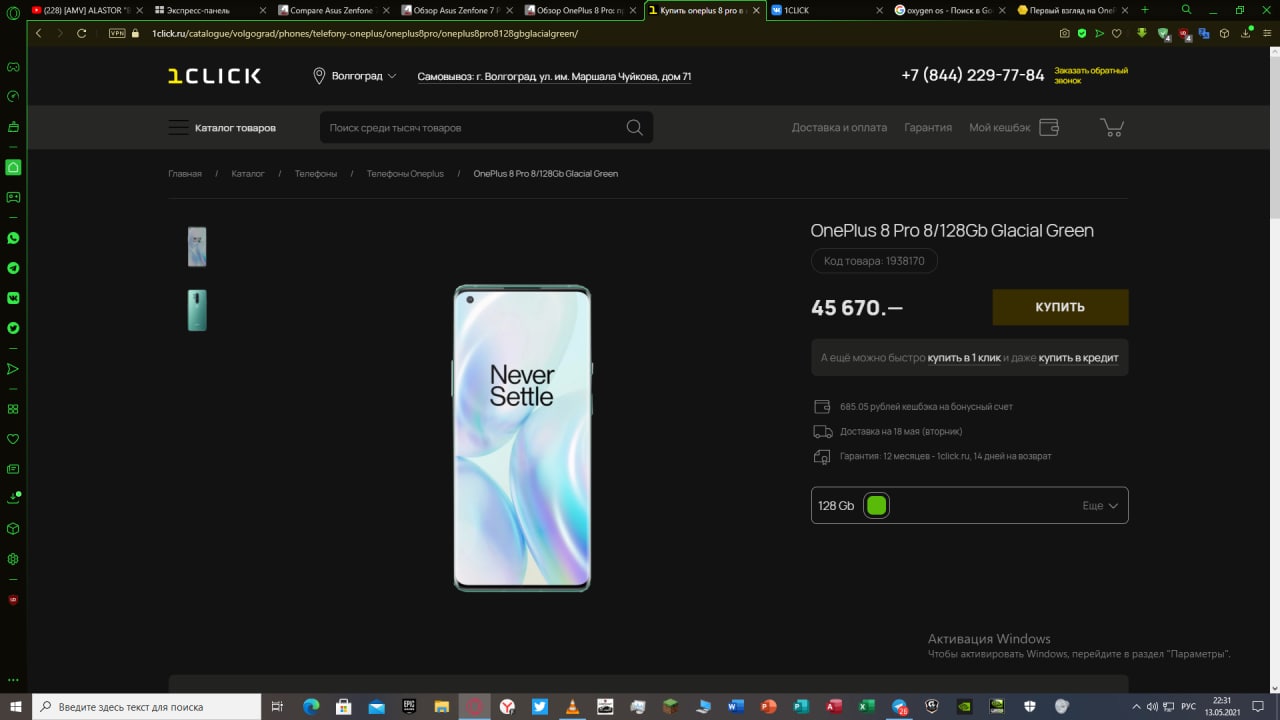Open Excel from the taskbar
This screenshot has width=1280, height=720.
866,706
